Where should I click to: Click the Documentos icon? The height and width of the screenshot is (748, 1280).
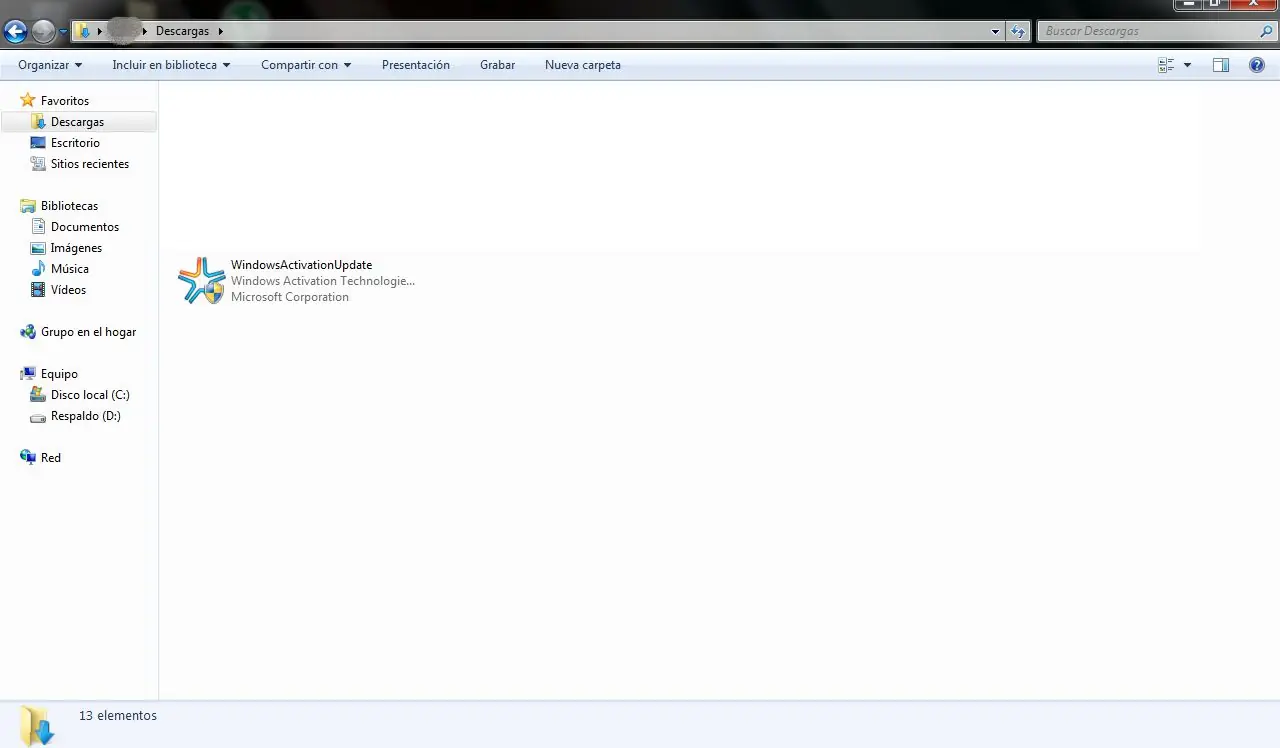coord(38,227)
